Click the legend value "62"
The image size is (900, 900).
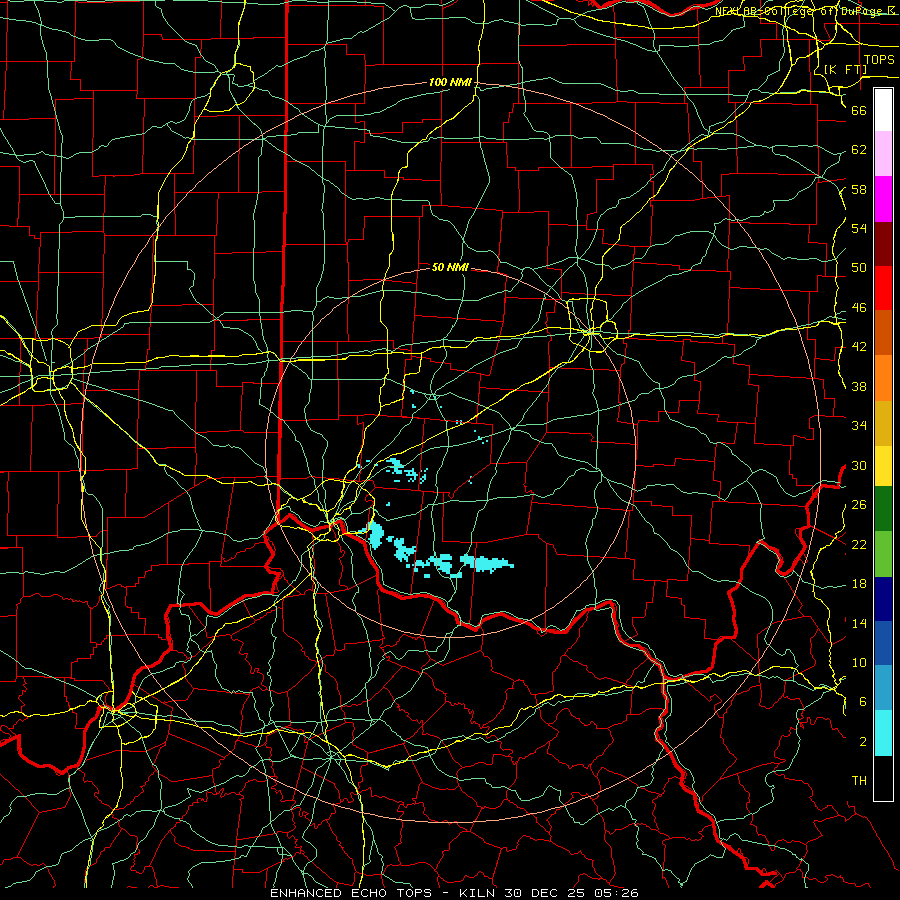tap(859, 150)
